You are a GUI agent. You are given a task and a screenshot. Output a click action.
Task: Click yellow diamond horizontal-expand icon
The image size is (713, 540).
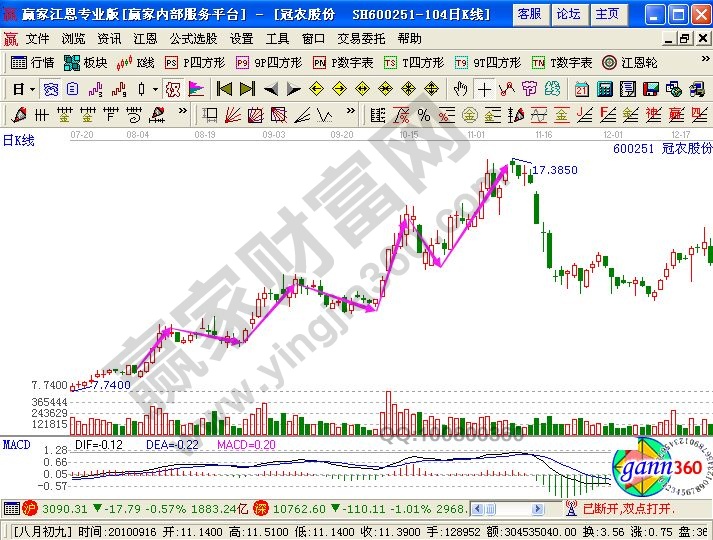pos(362,89)
